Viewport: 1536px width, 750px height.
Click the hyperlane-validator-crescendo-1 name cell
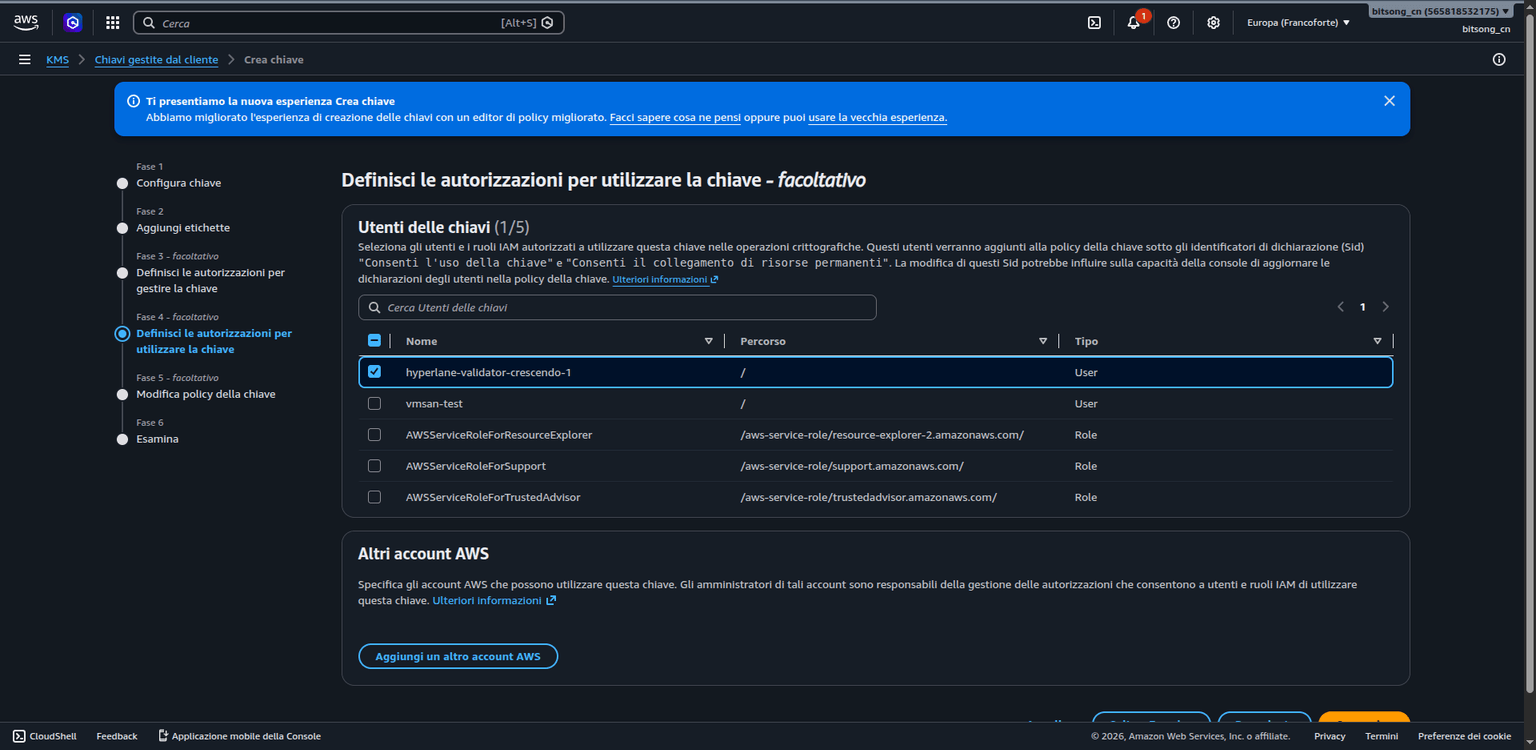[488, 372]
